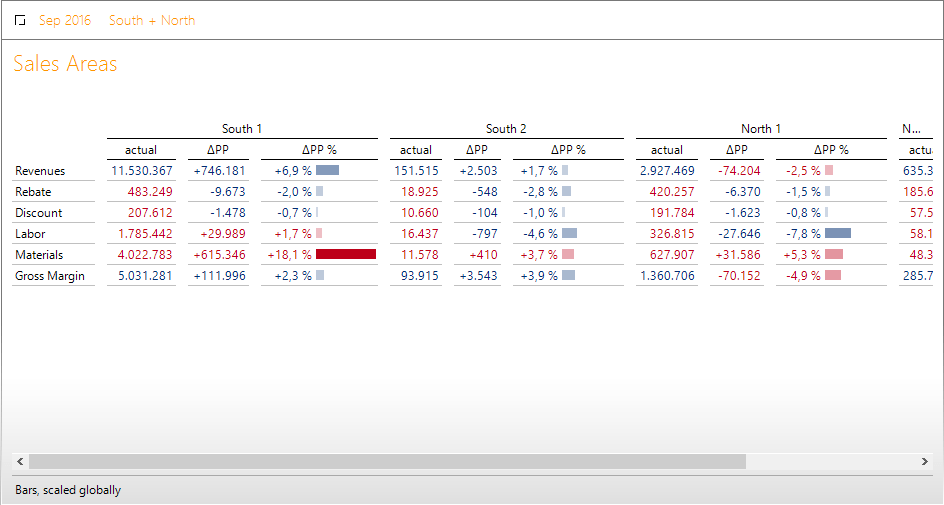Click the Materials pink bar in South 2

click(x=567, y=255)
